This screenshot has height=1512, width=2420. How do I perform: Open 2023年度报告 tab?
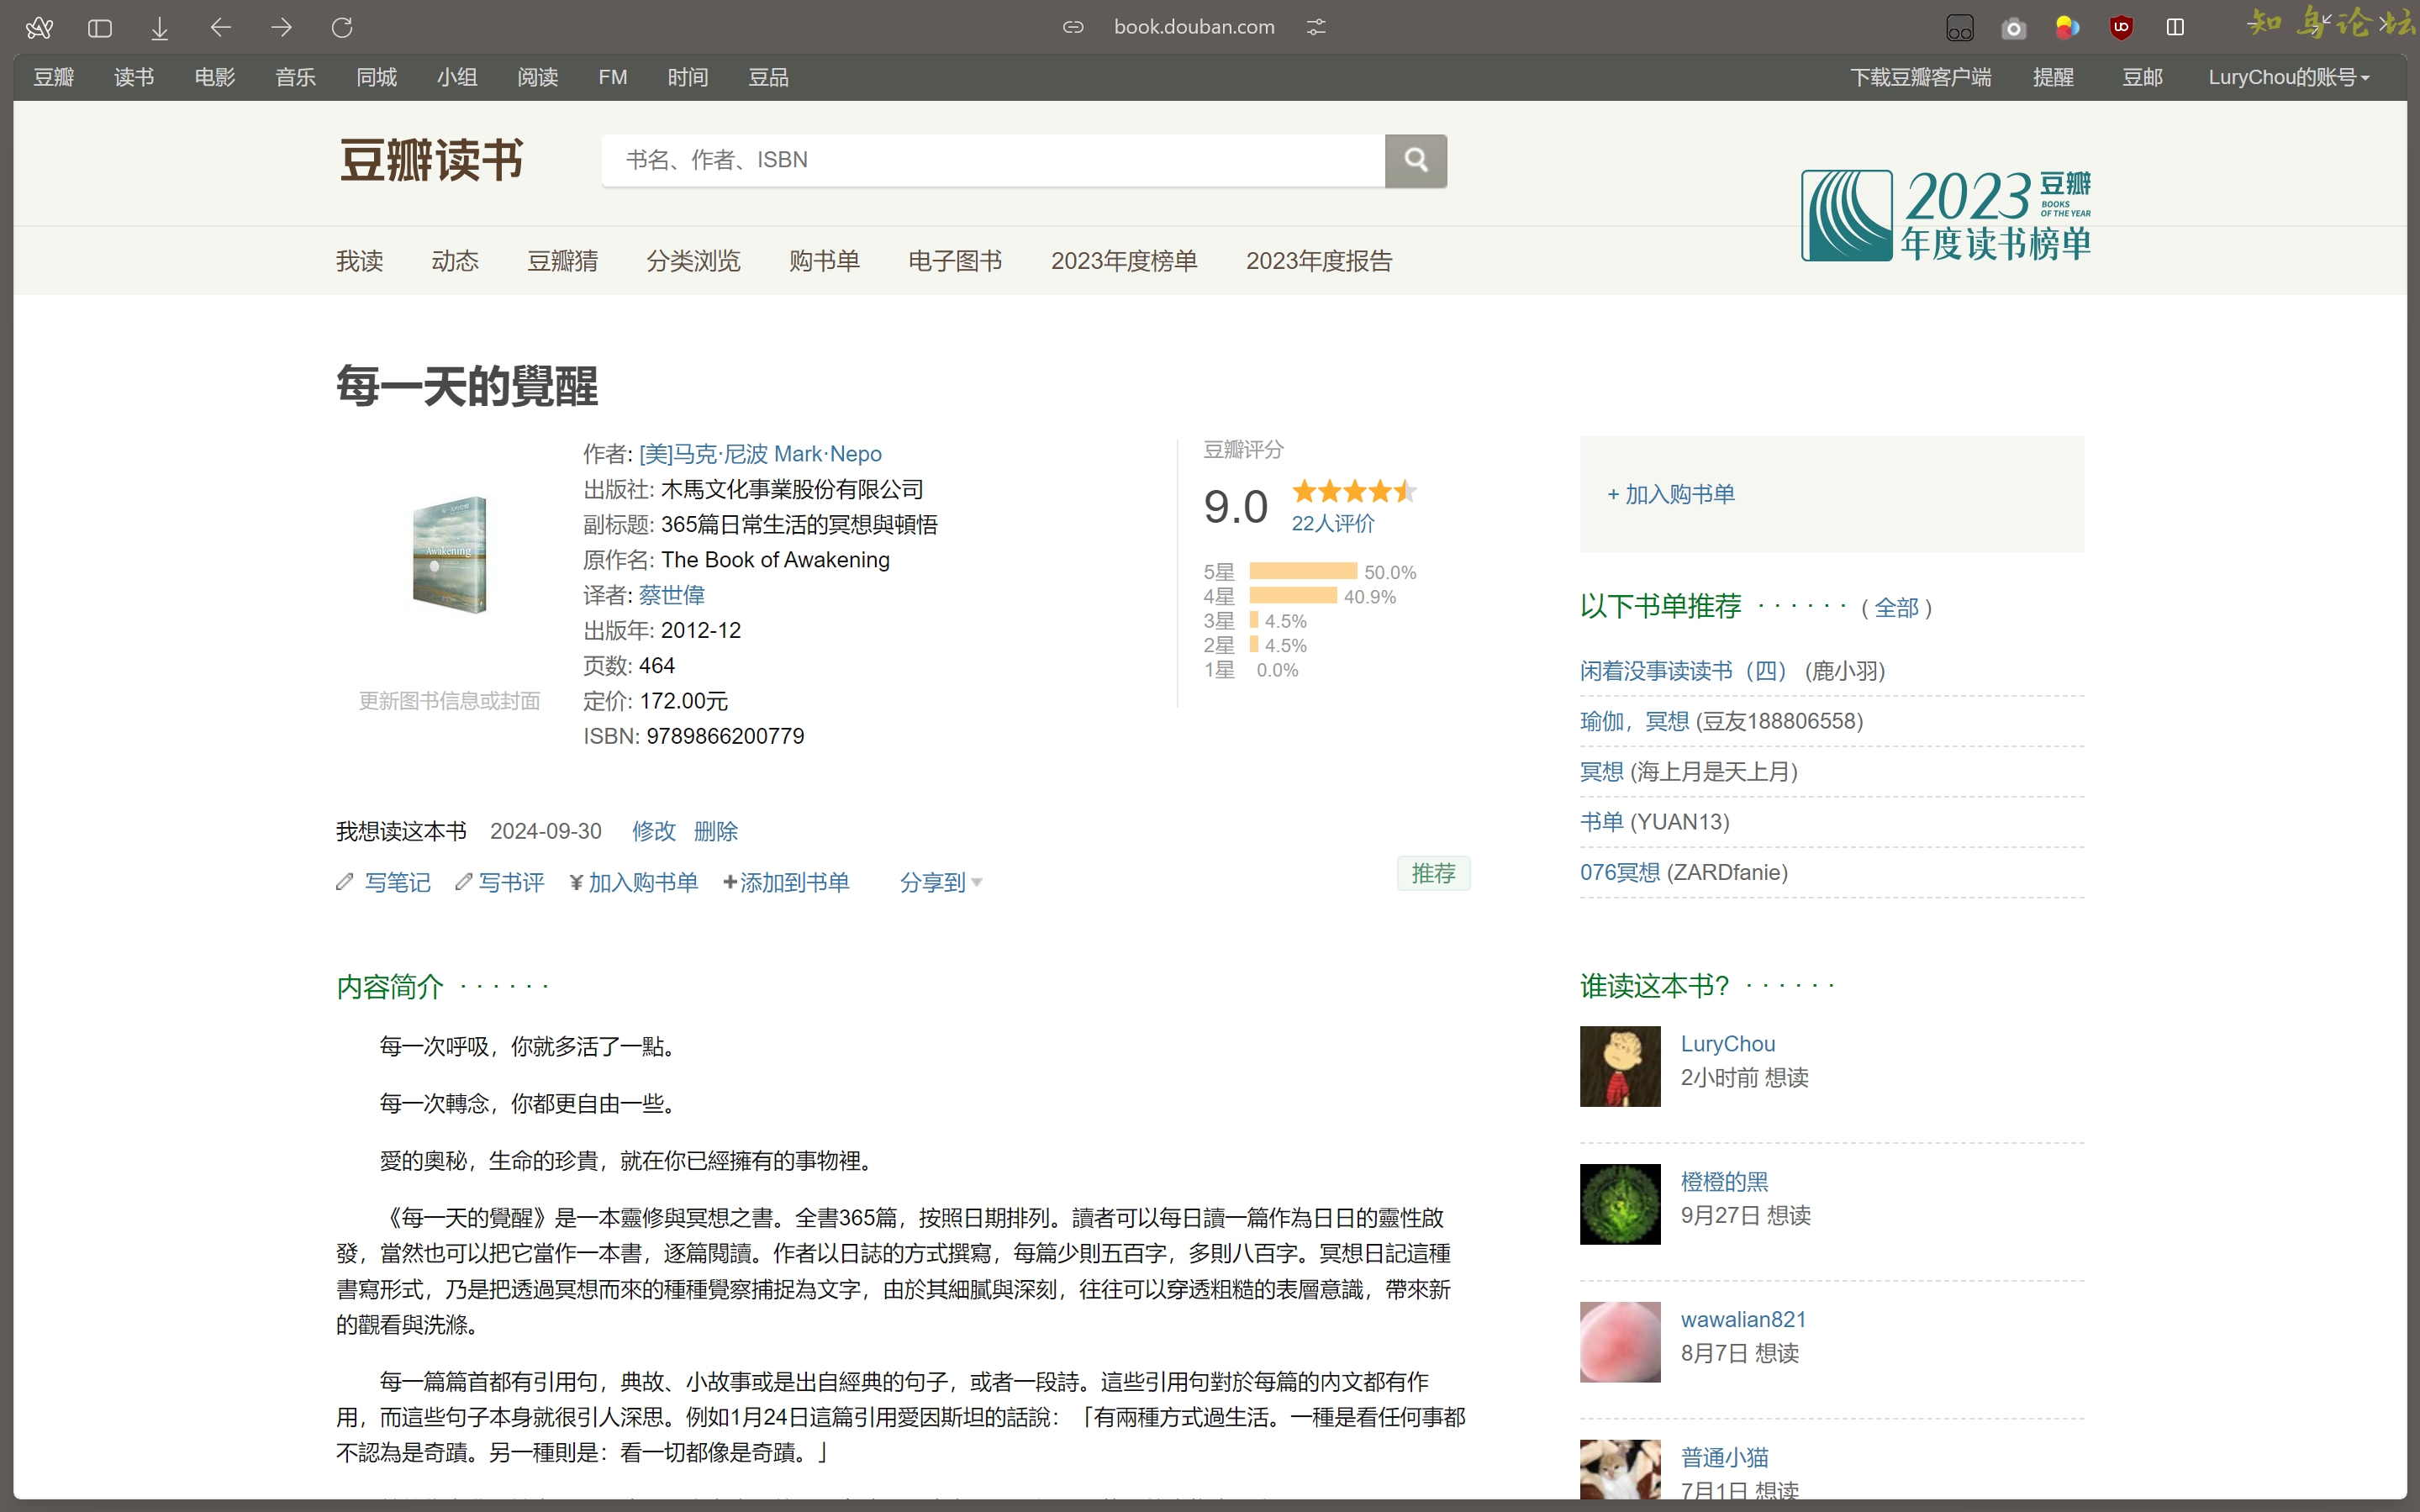point(1319,261)
